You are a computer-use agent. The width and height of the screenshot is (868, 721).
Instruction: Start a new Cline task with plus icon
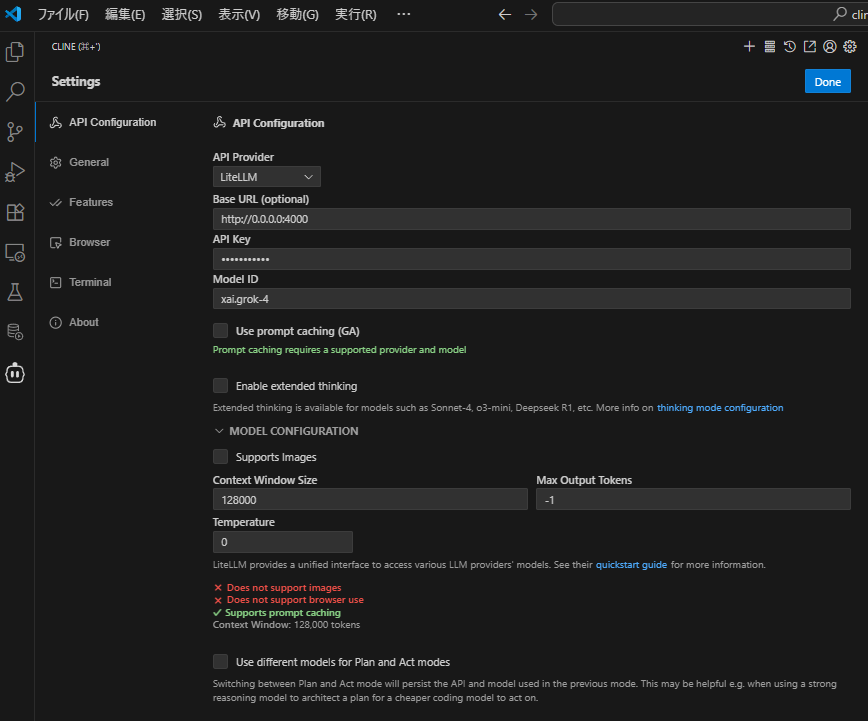click(x=749, y=47)
